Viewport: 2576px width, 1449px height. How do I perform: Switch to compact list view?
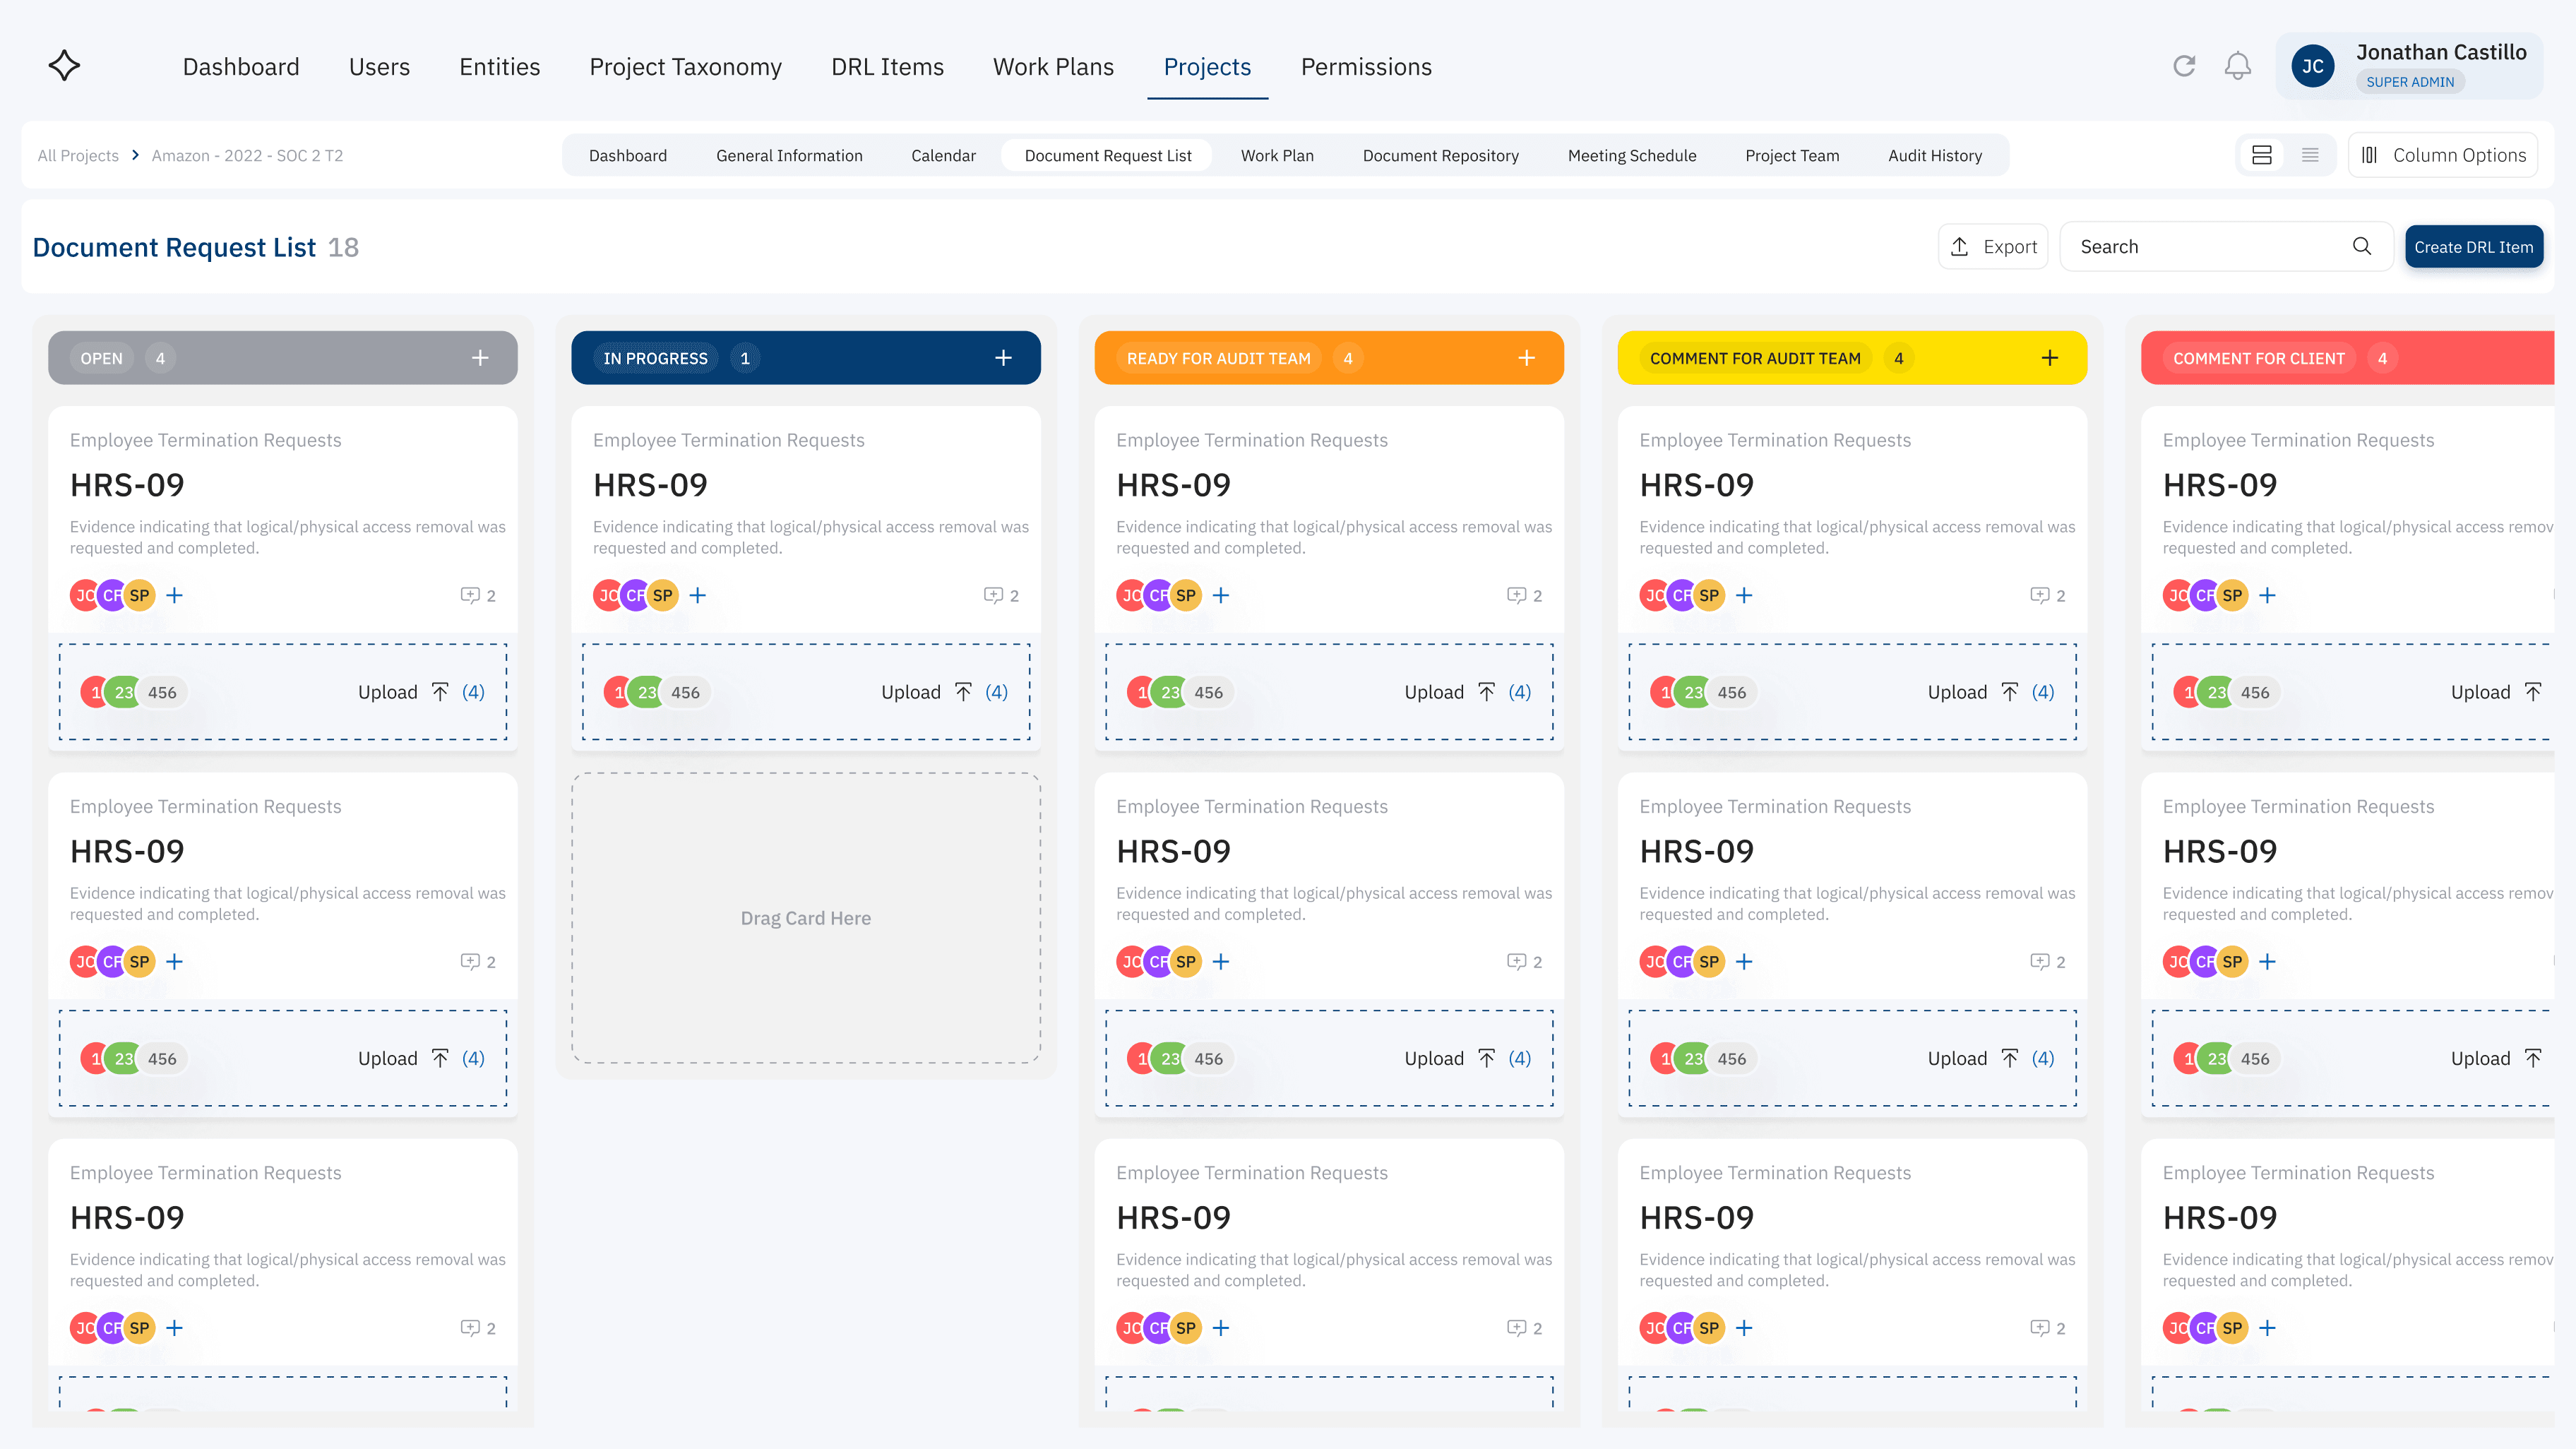tap(2310, 155)
